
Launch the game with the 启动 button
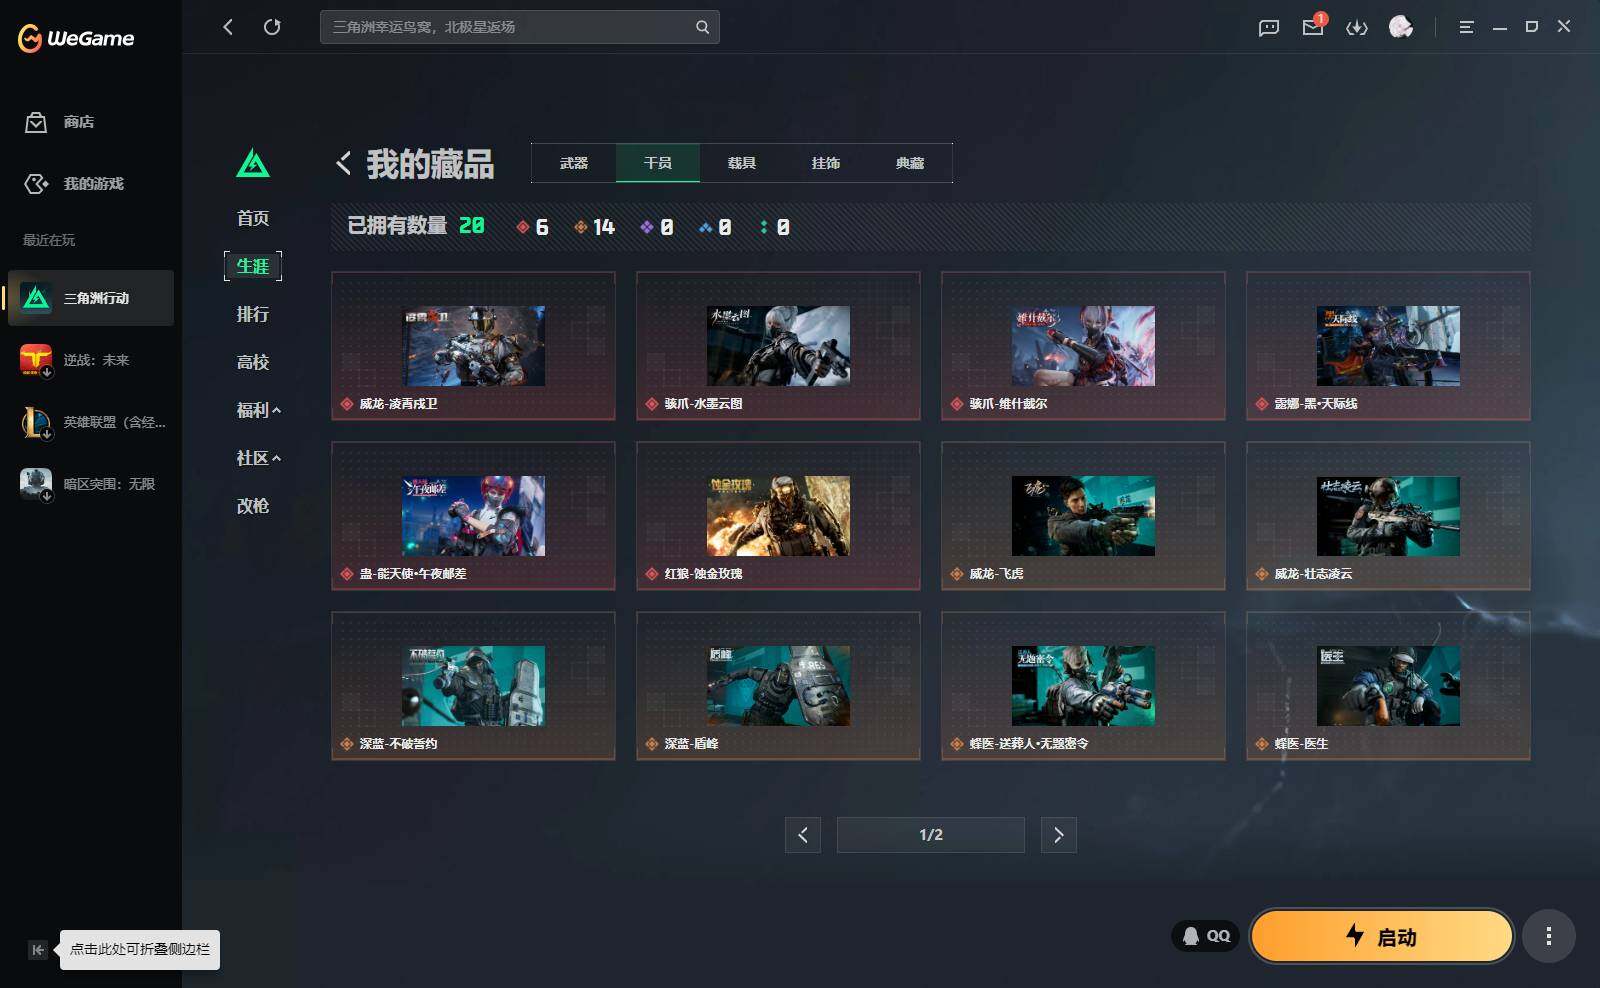click(x=1381, y=936)
